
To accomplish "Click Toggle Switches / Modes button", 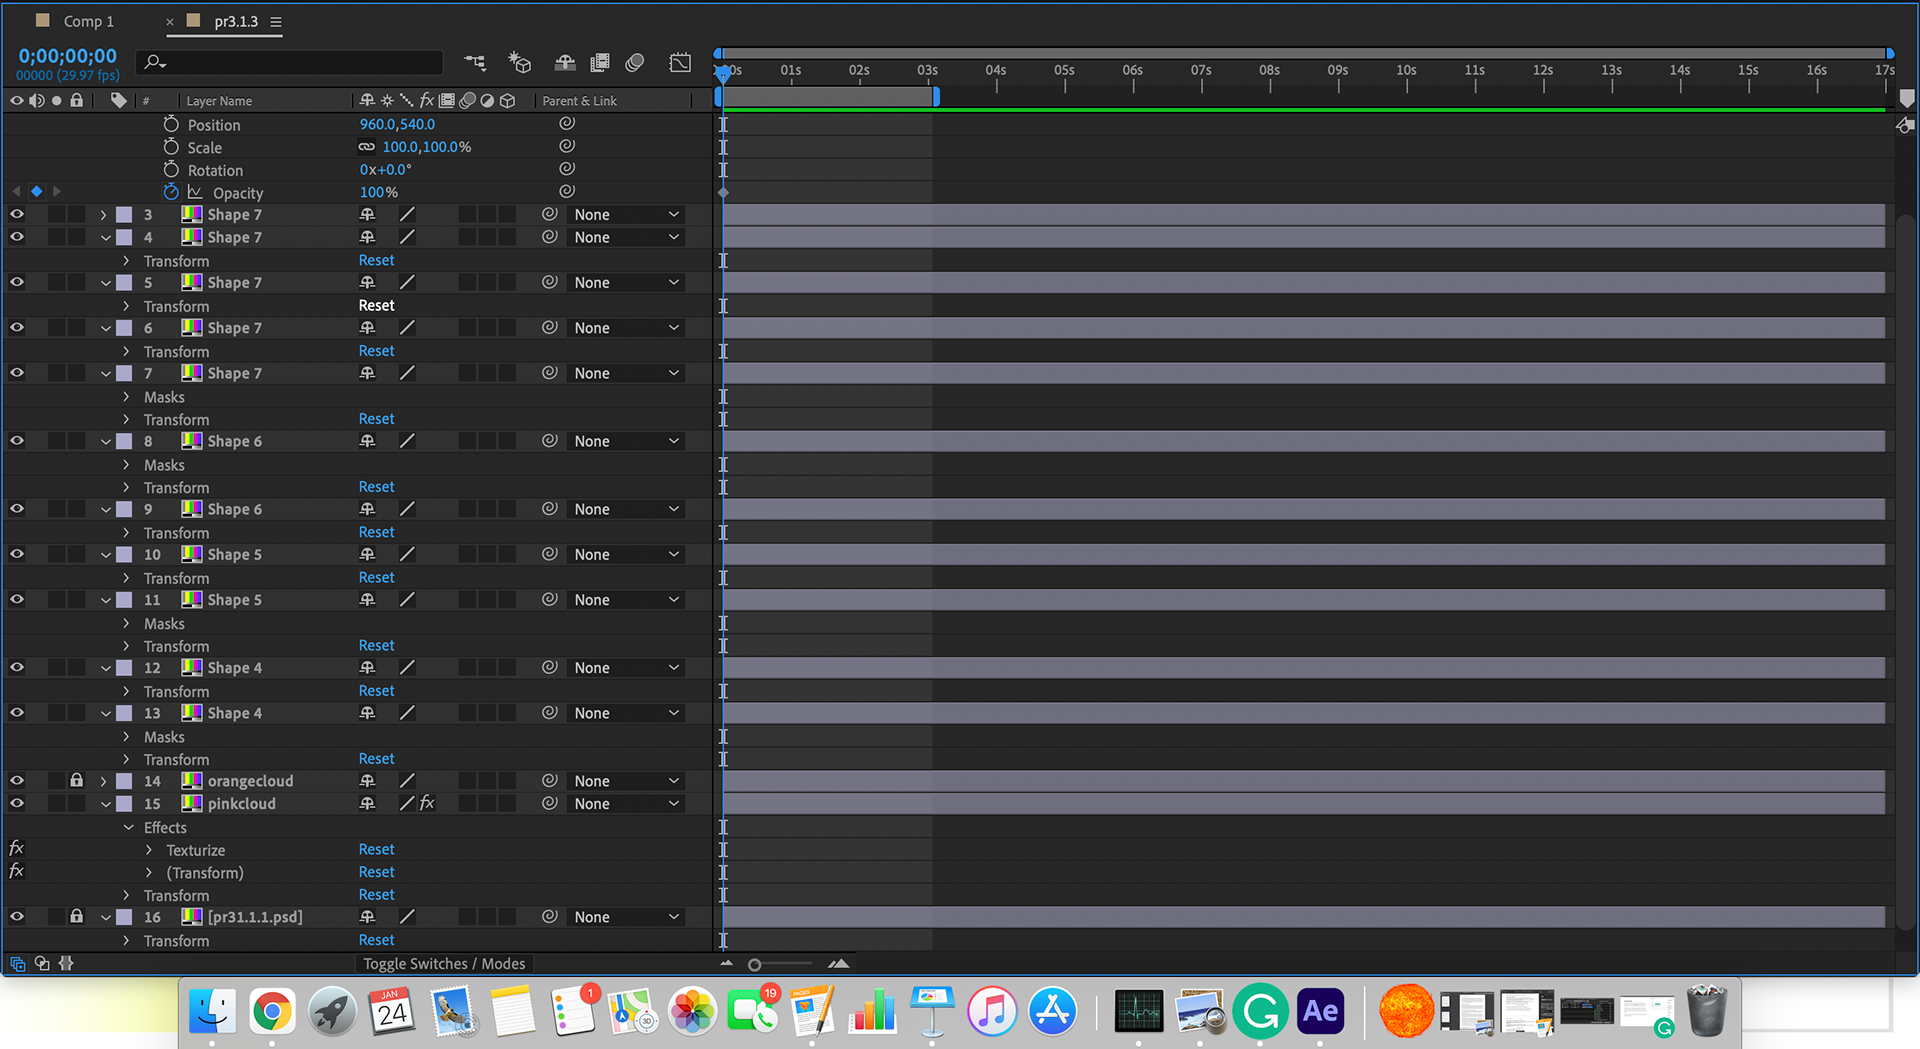I will pyautogui.click(x=444, y=964).
